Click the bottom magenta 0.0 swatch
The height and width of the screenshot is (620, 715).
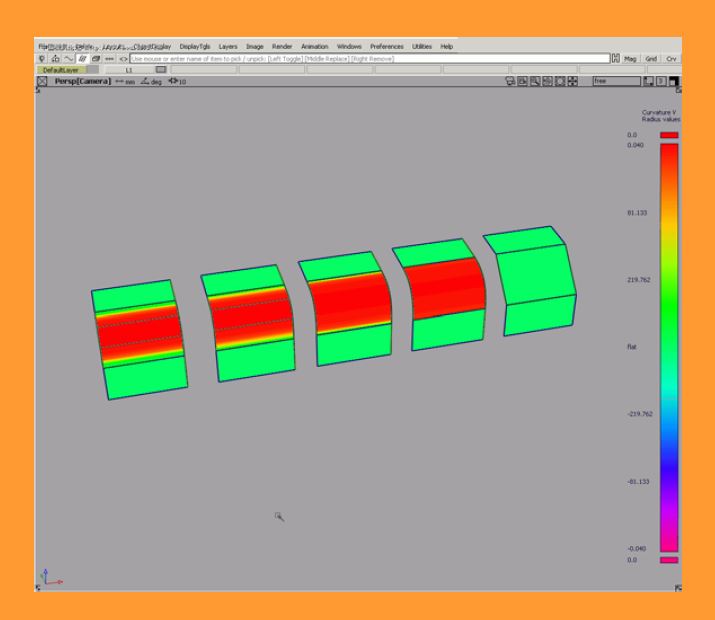pos(669,560)
